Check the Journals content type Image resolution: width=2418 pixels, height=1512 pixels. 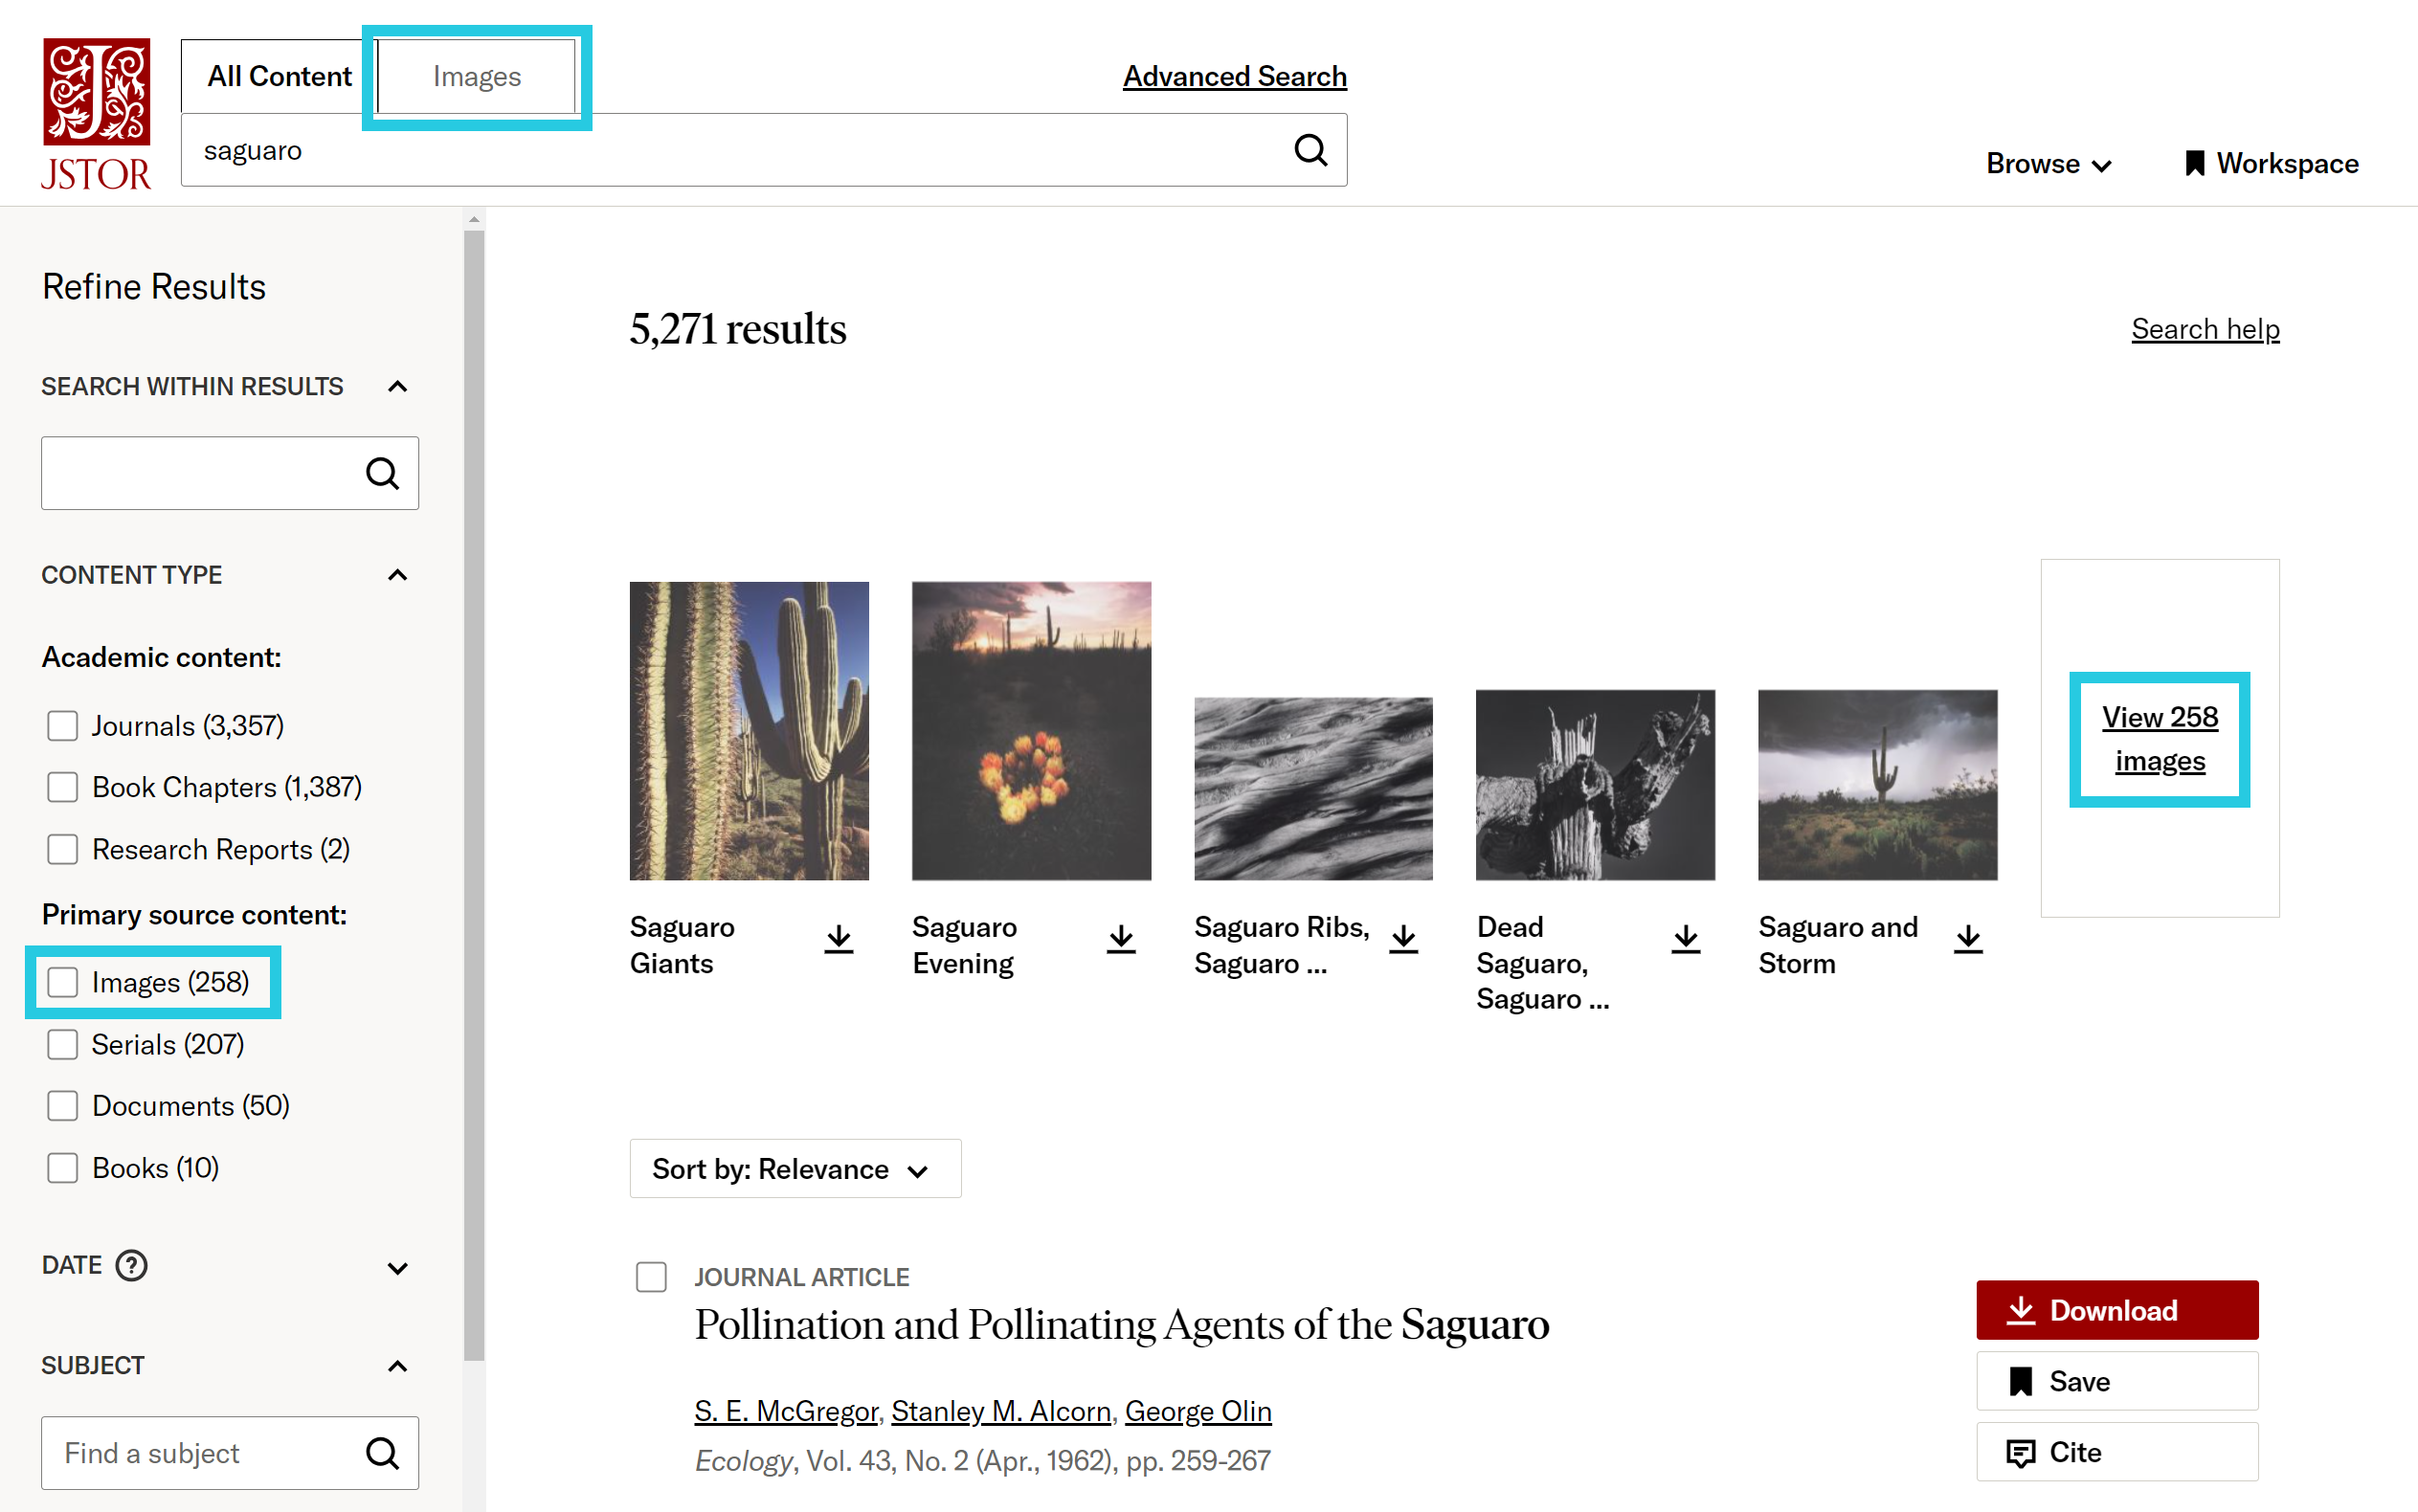[x=63, y=726]
